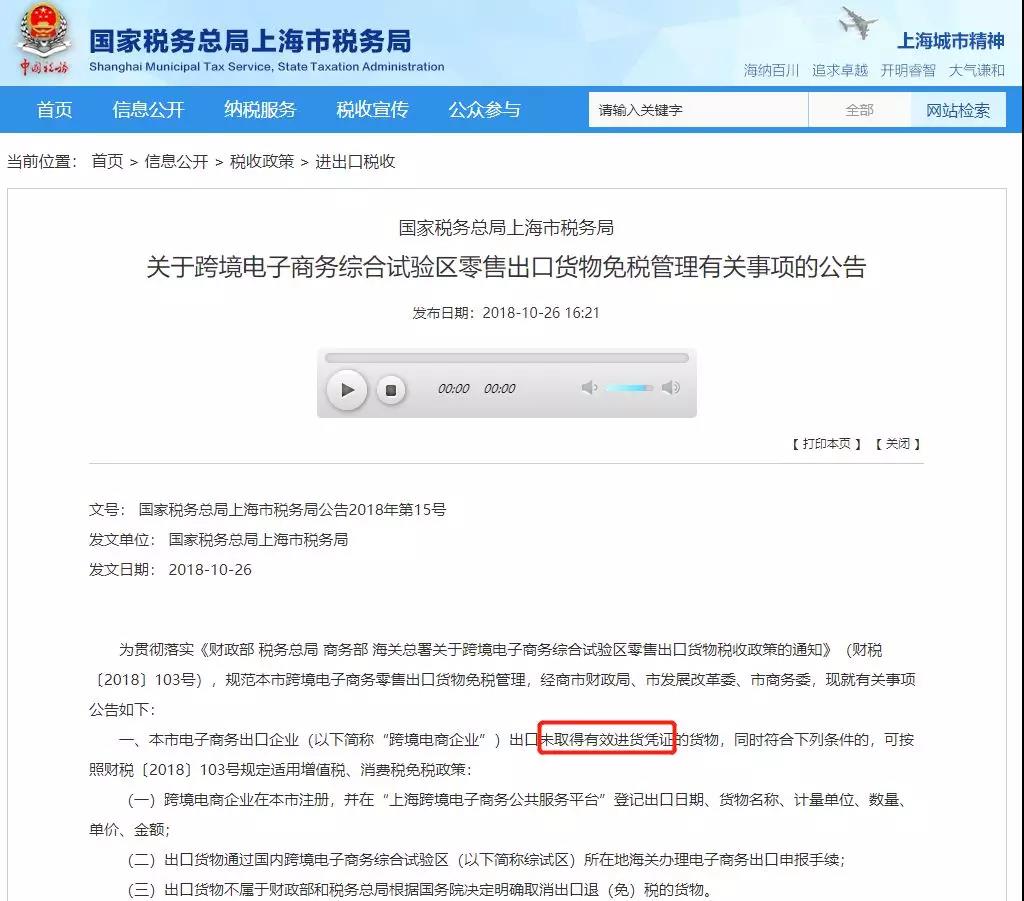Click the 网站检索 search button
1024x901 pixels.
958,110
